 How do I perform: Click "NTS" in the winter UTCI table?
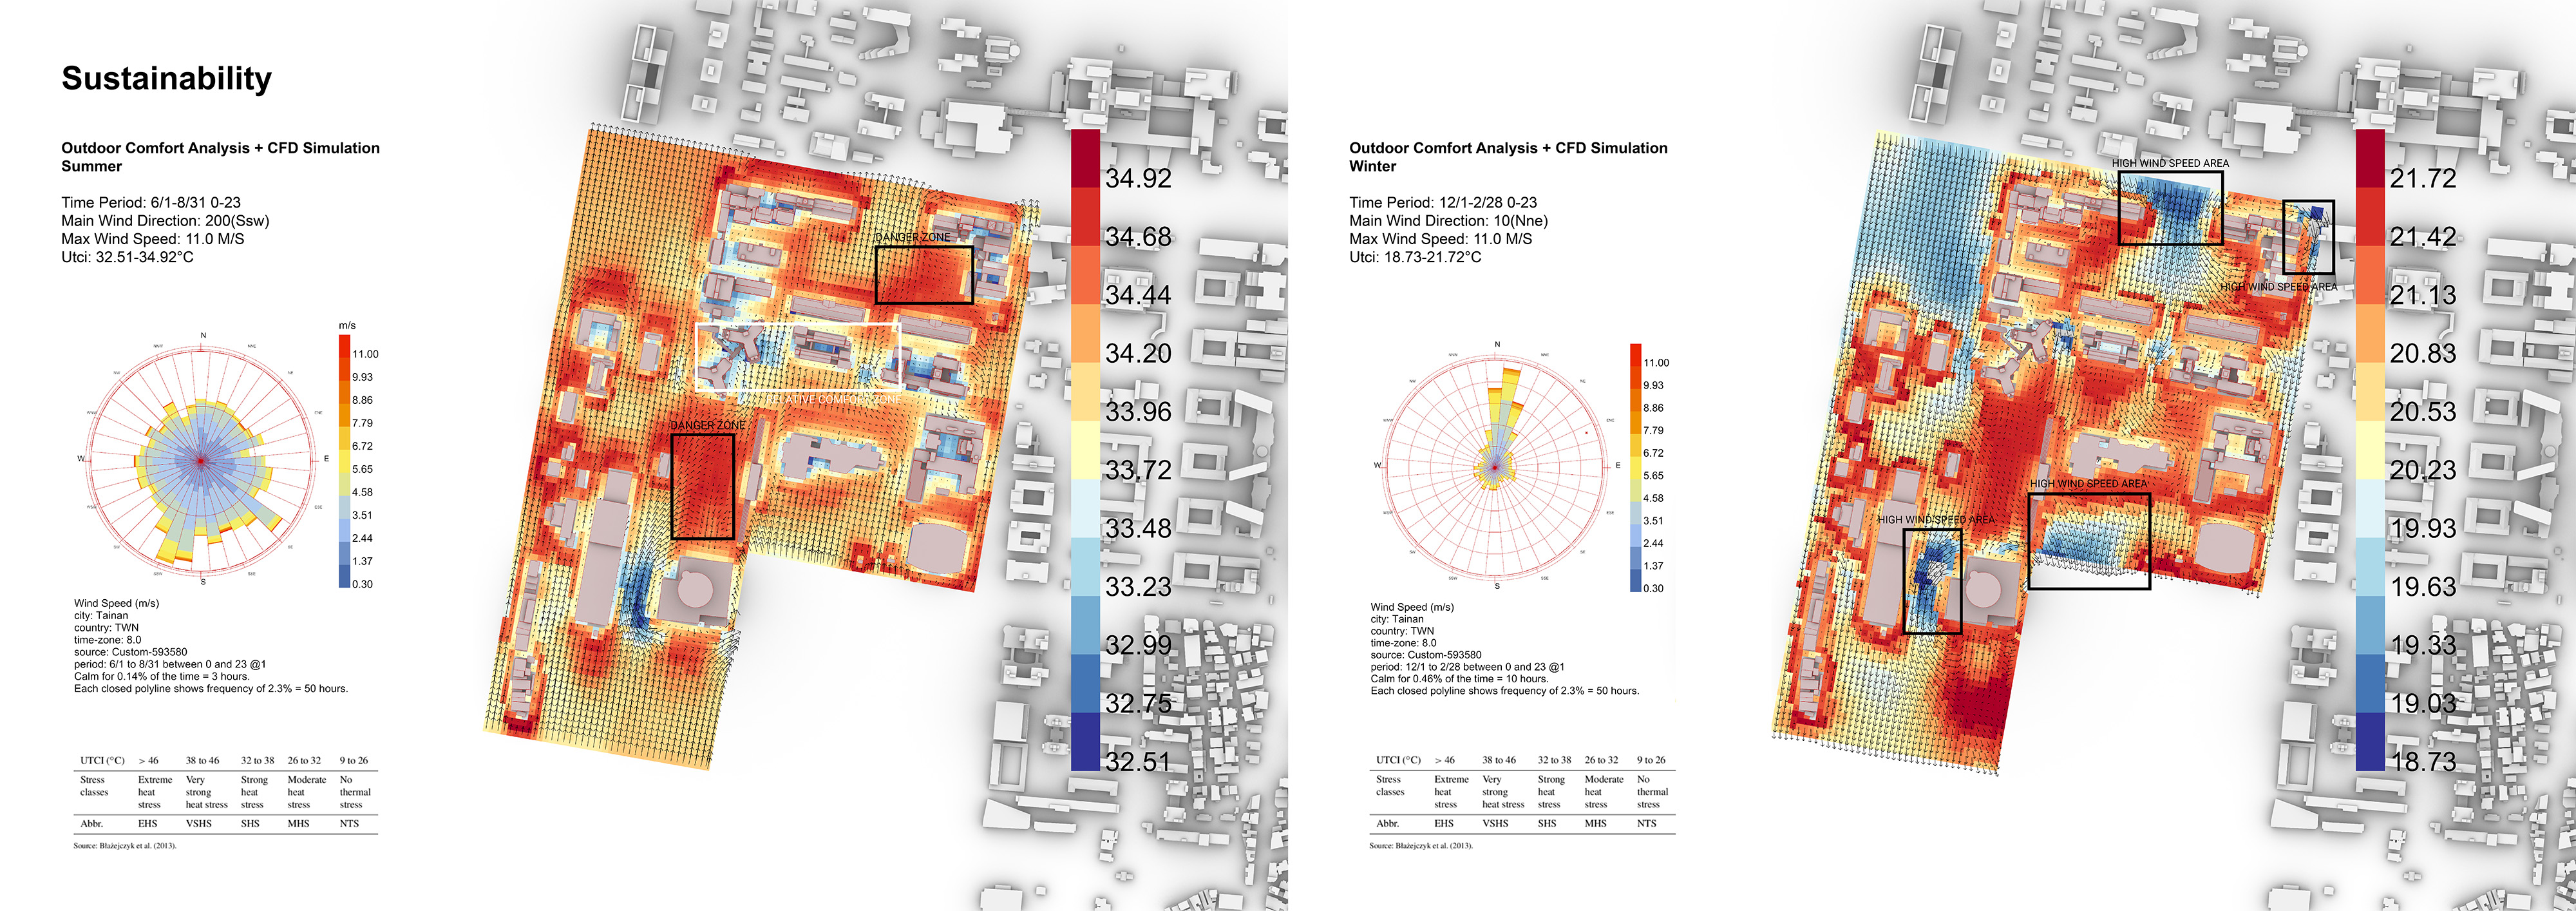1646,824
